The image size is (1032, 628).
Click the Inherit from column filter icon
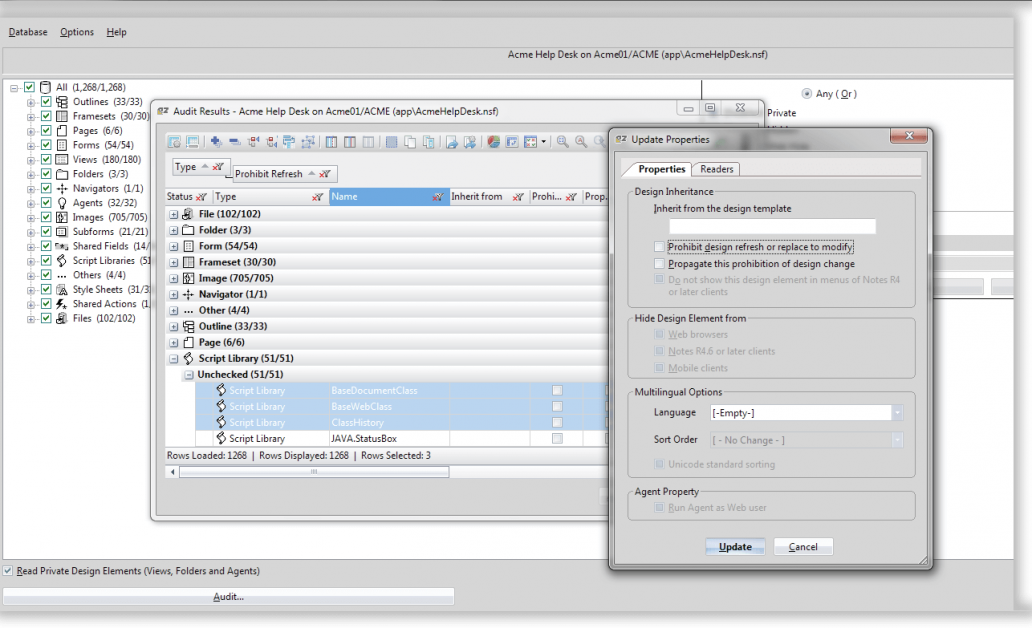tap(518, 197)
